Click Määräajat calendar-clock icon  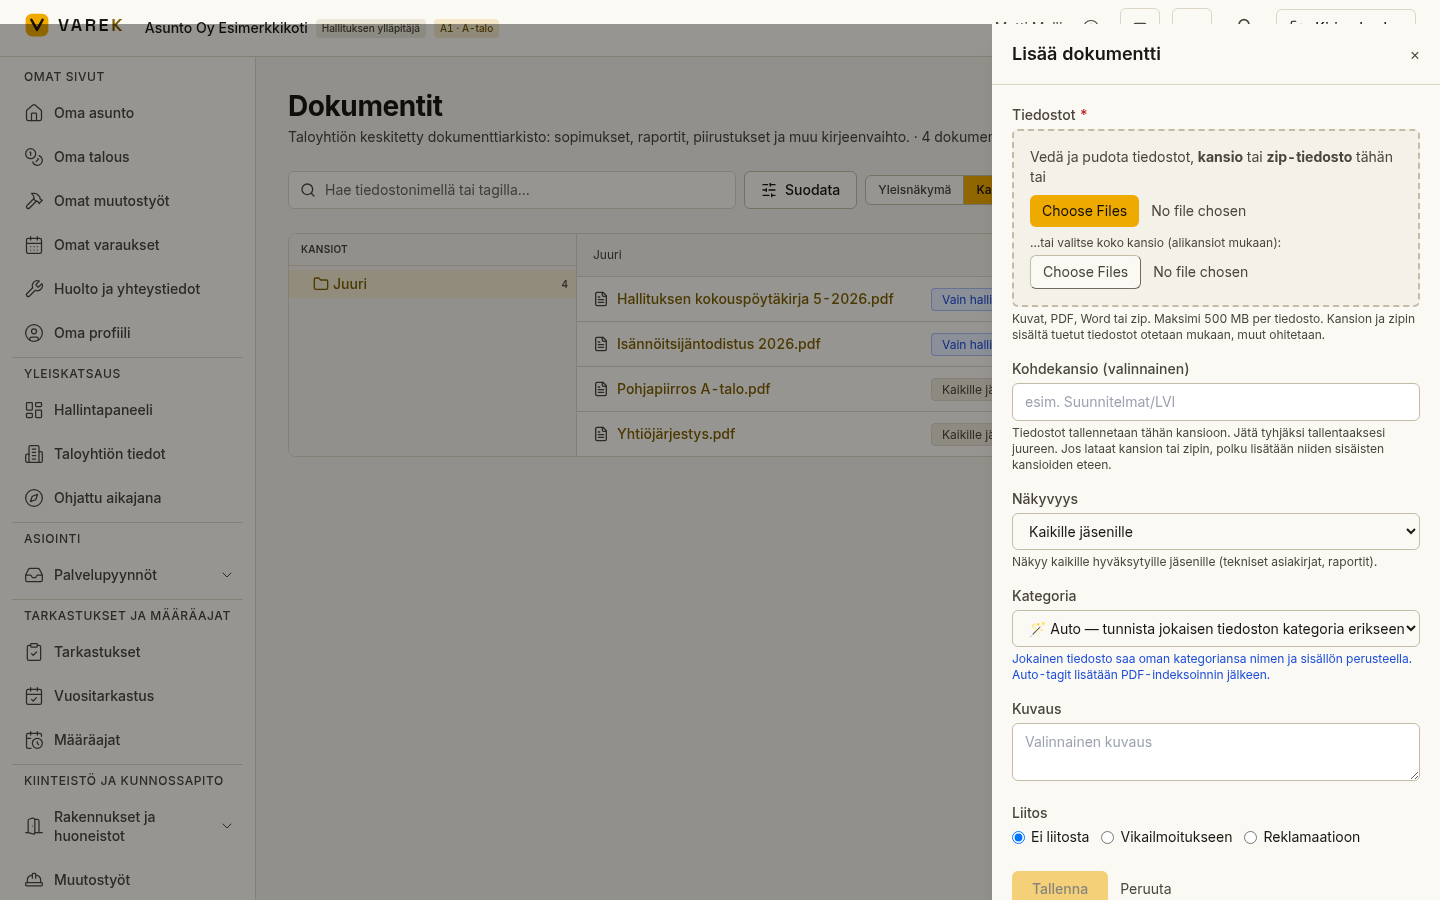[x=34, y=740]
